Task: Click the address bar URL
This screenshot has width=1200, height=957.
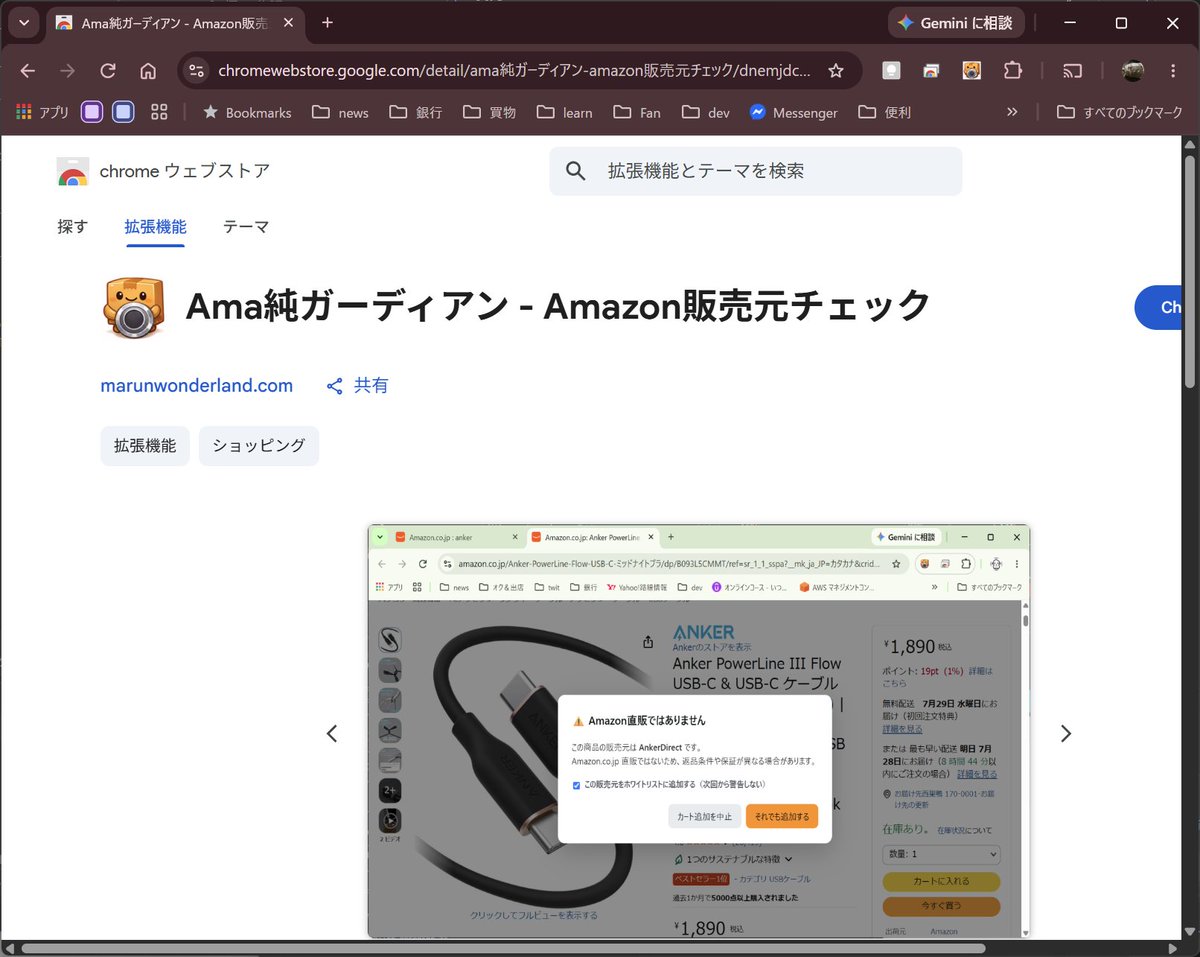Action: 515,70
